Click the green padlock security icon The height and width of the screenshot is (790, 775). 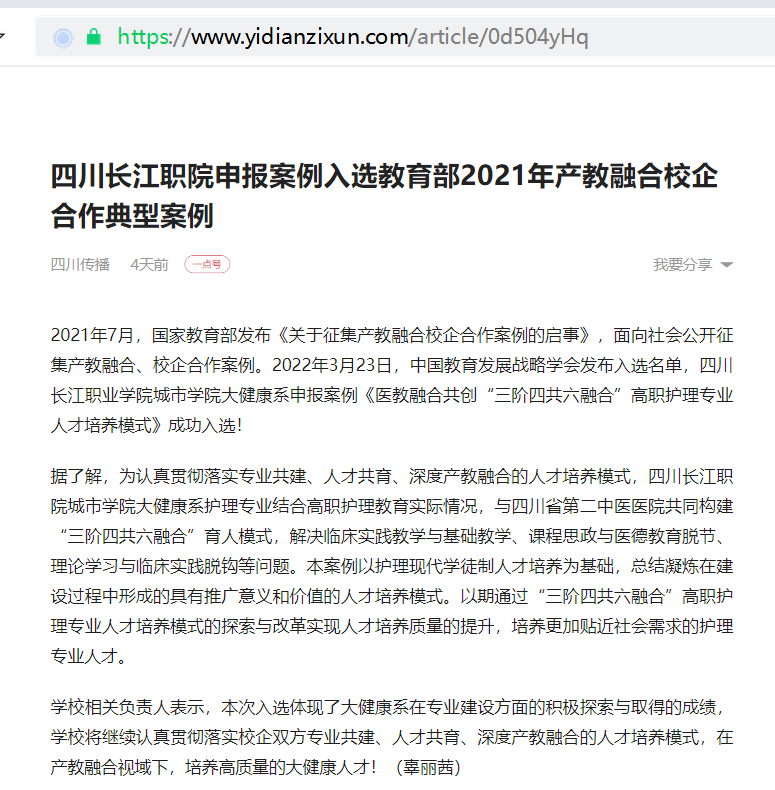[94, 37]
